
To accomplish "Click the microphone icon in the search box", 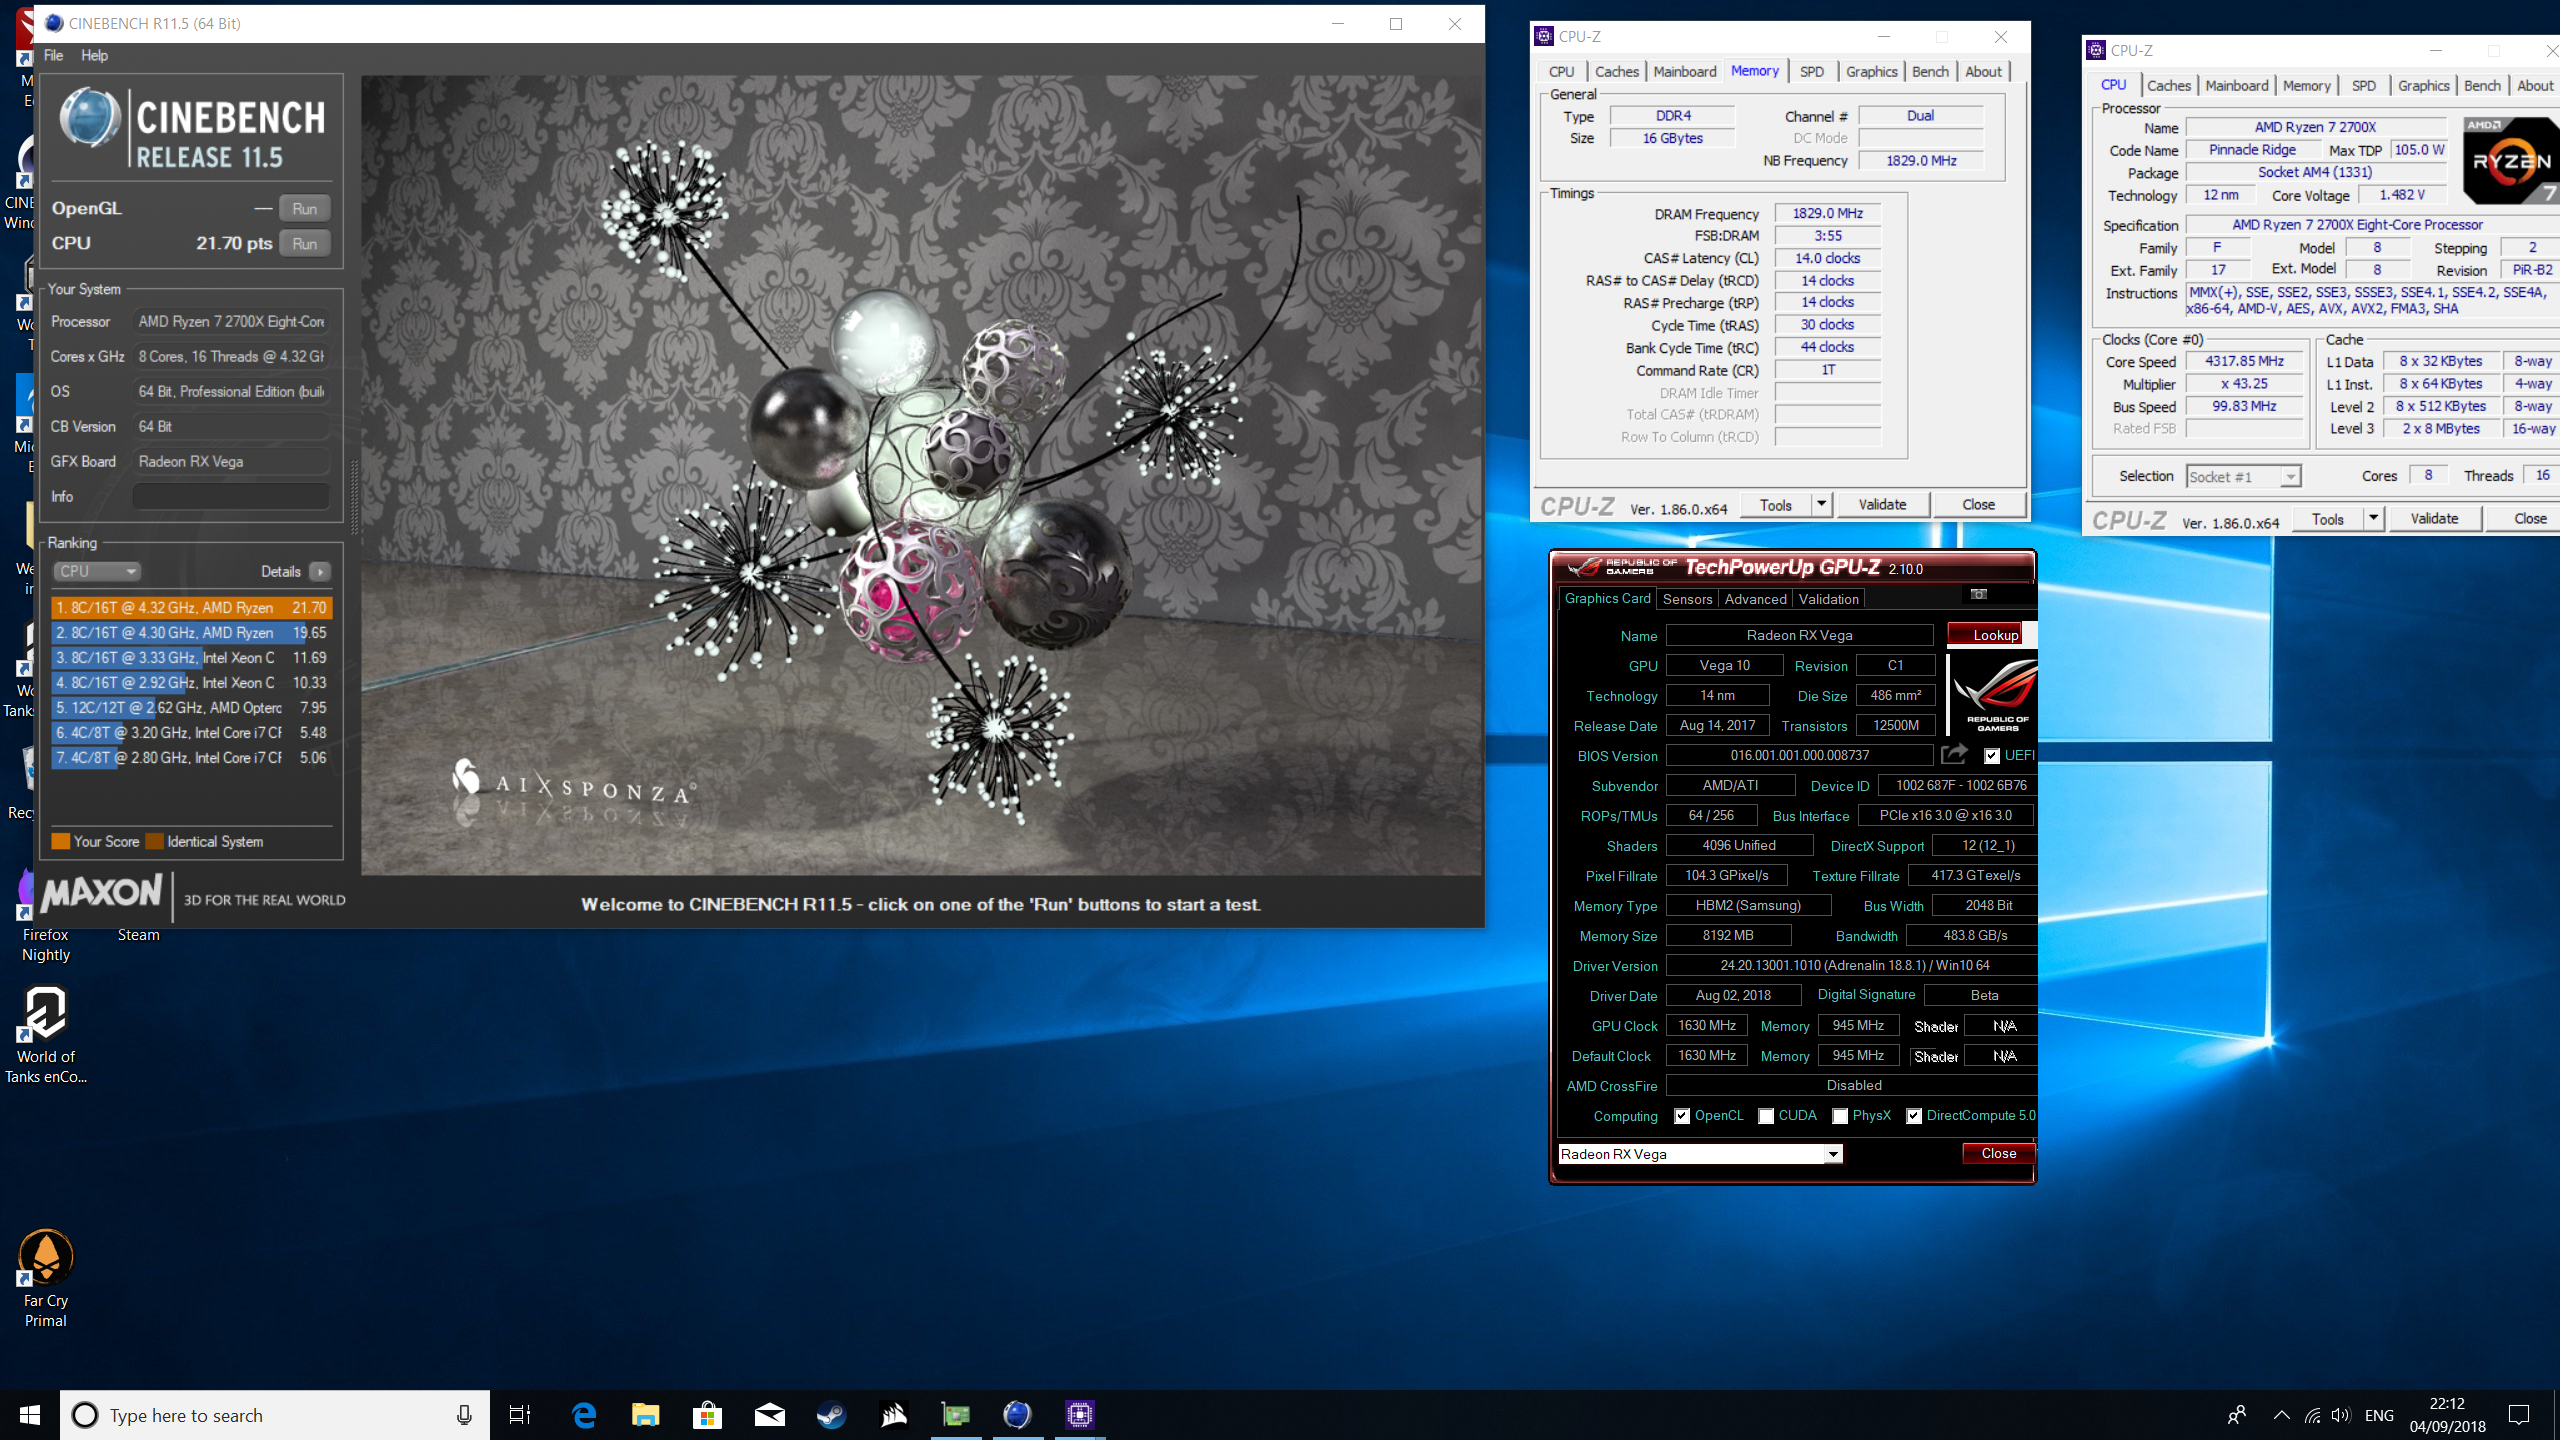I will pos(464,1415).
